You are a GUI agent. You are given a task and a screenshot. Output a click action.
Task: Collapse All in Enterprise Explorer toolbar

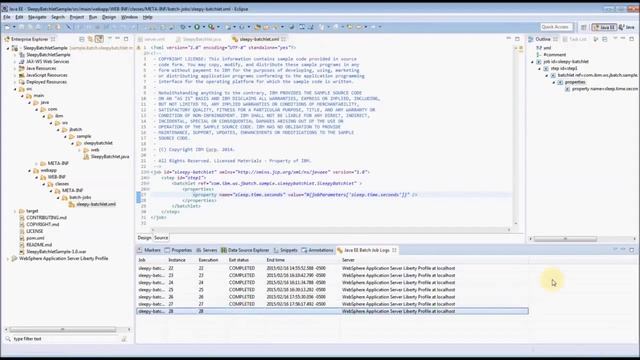tap(82, 39)
